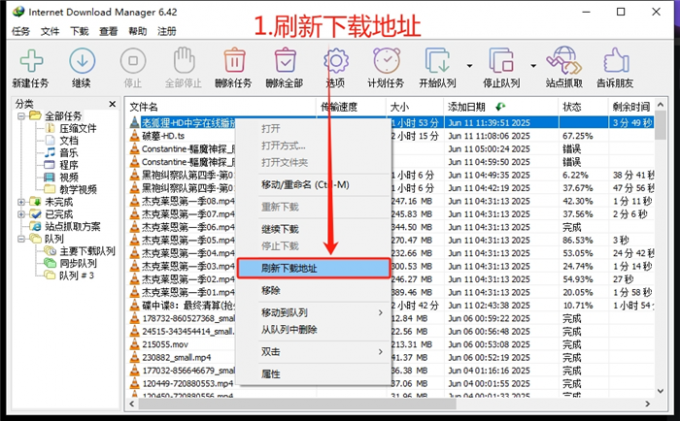Expand the 未完成 tree node
The width and height of the screenshot is (680, 421).
[x=21, y=202]
